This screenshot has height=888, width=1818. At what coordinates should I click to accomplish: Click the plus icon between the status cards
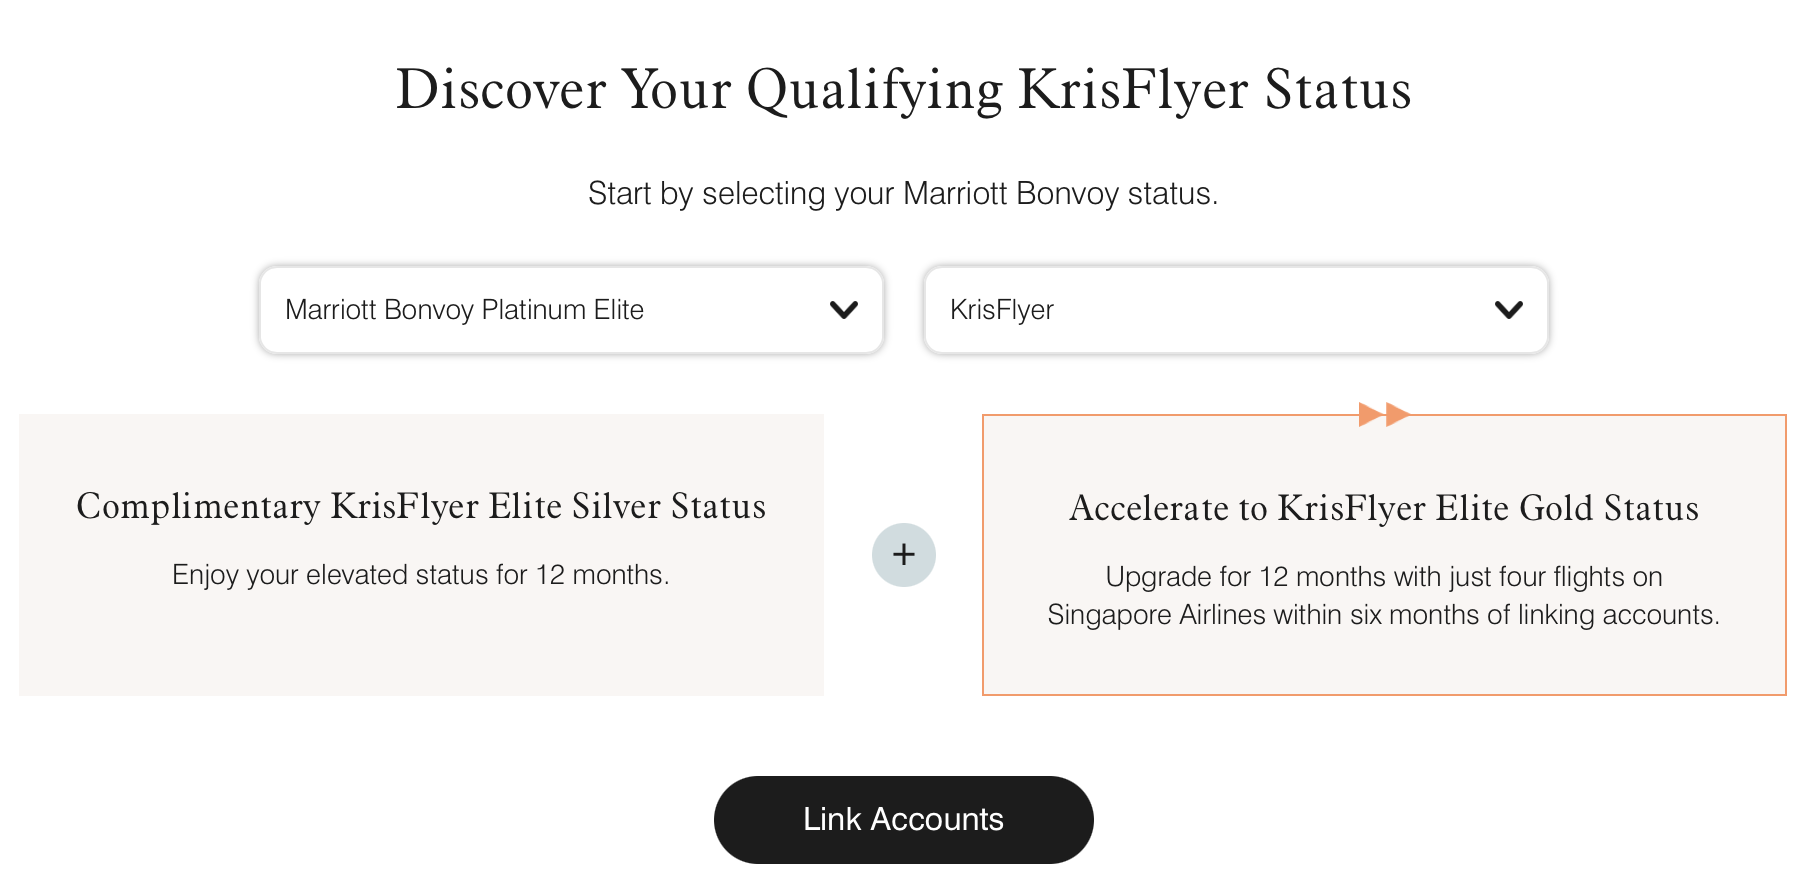pos(903,554)
